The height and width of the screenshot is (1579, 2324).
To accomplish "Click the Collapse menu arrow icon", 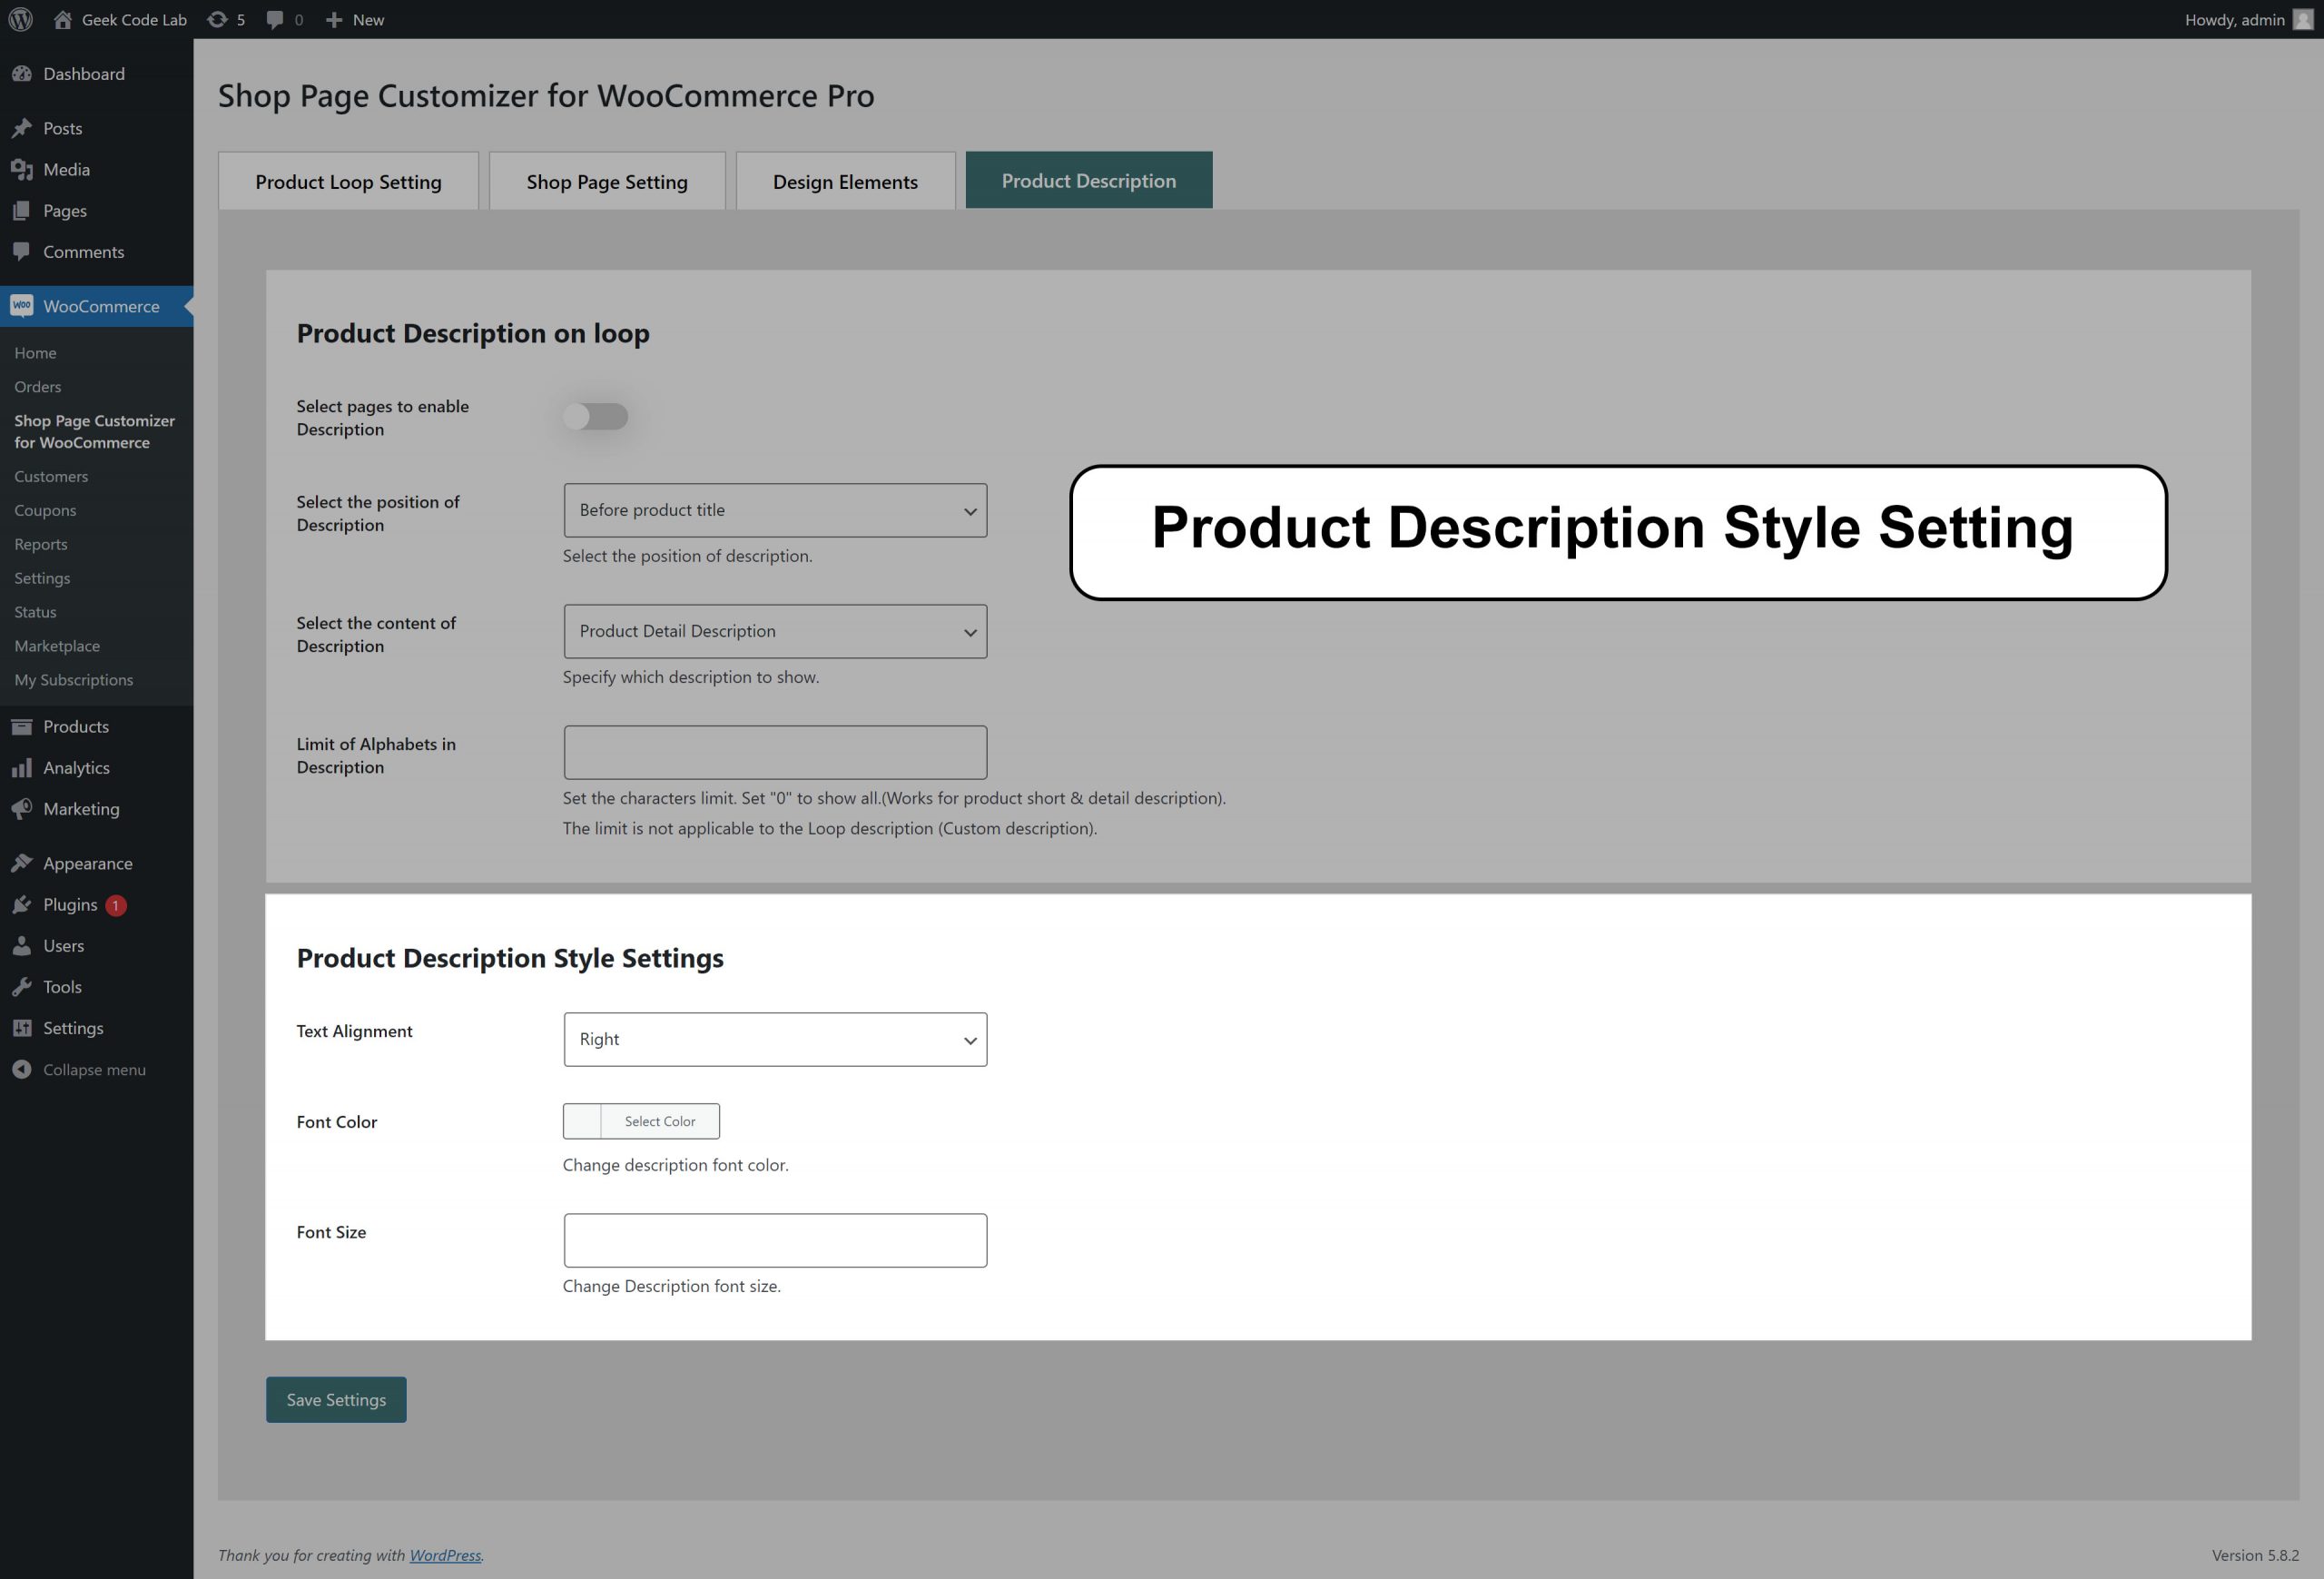I will pos(22,1070).
